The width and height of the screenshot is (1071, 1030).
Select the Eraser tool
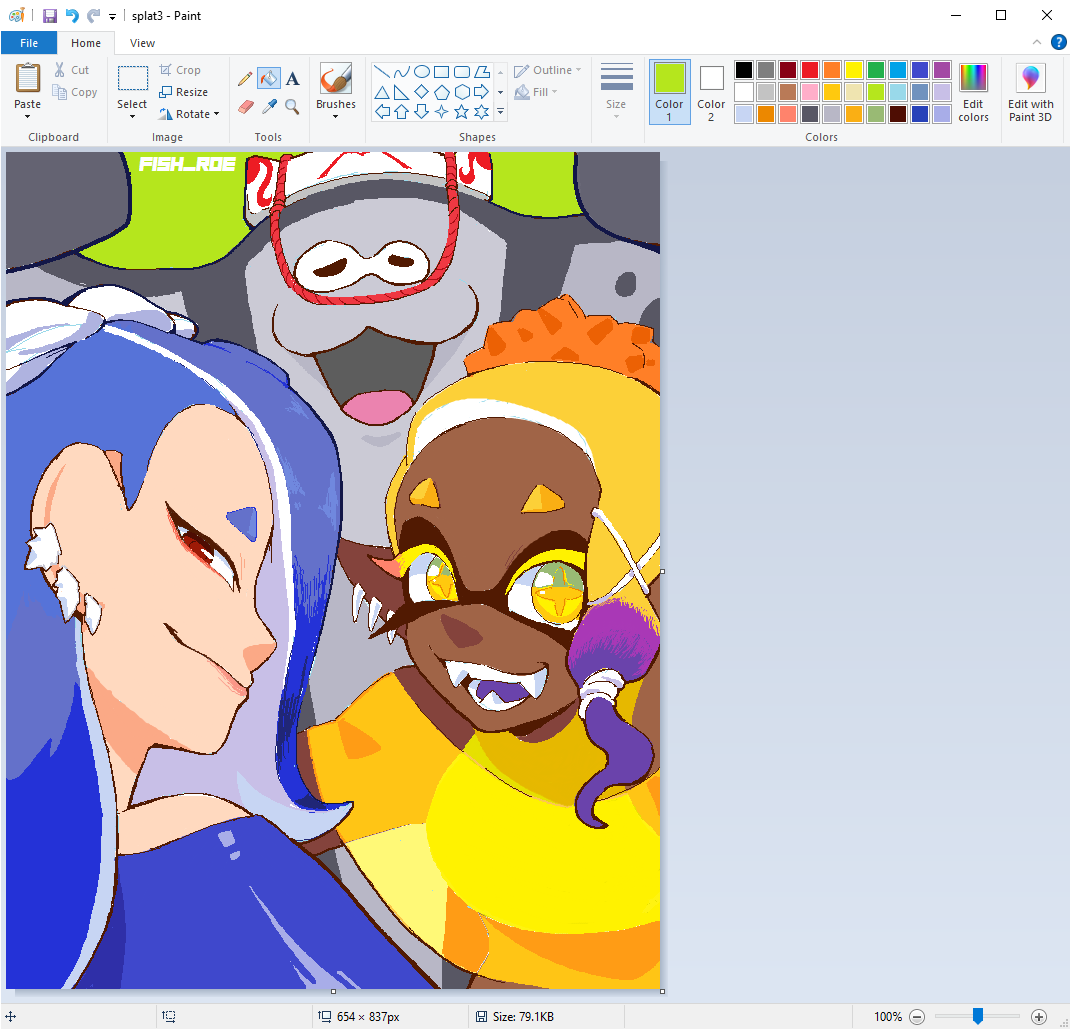pyautogui.click(x=245, y=107)
